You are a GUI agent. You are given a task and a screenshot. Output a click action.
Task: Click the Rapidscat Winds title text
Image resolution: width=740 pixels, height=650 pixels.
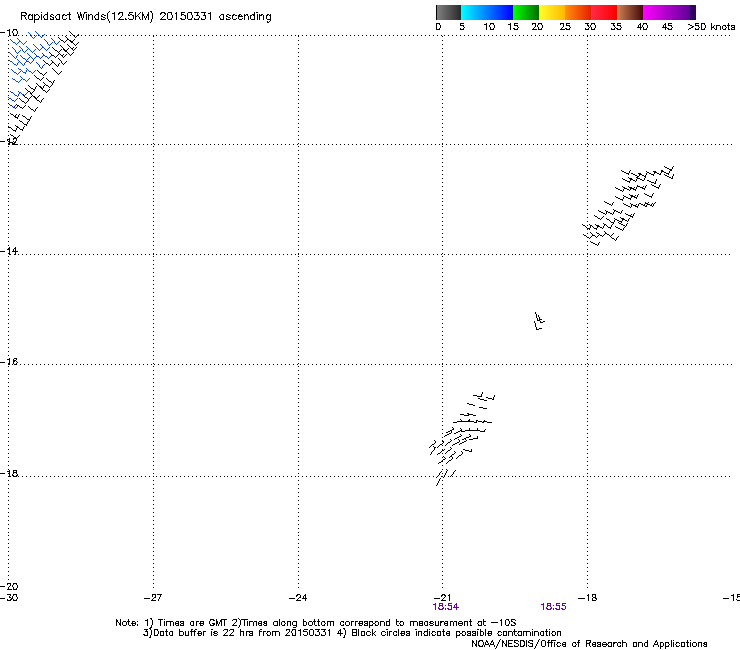(x=146, y=17)
